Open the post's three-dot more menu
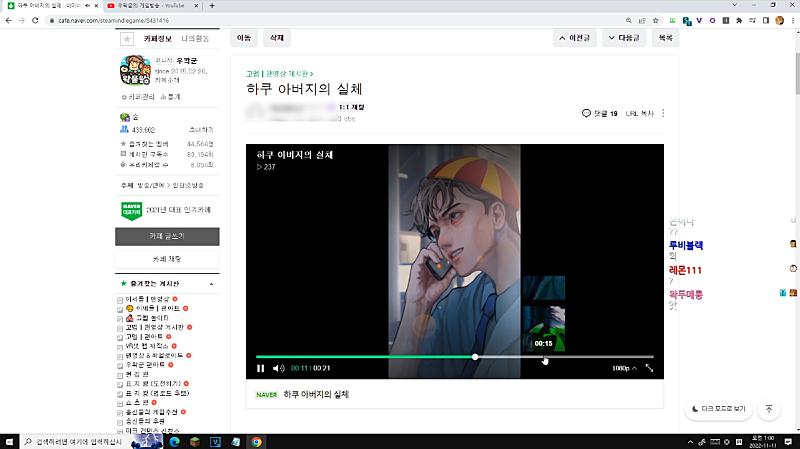Screen dimensions: 800x449 pyautogui.click(x=663, y=113)
